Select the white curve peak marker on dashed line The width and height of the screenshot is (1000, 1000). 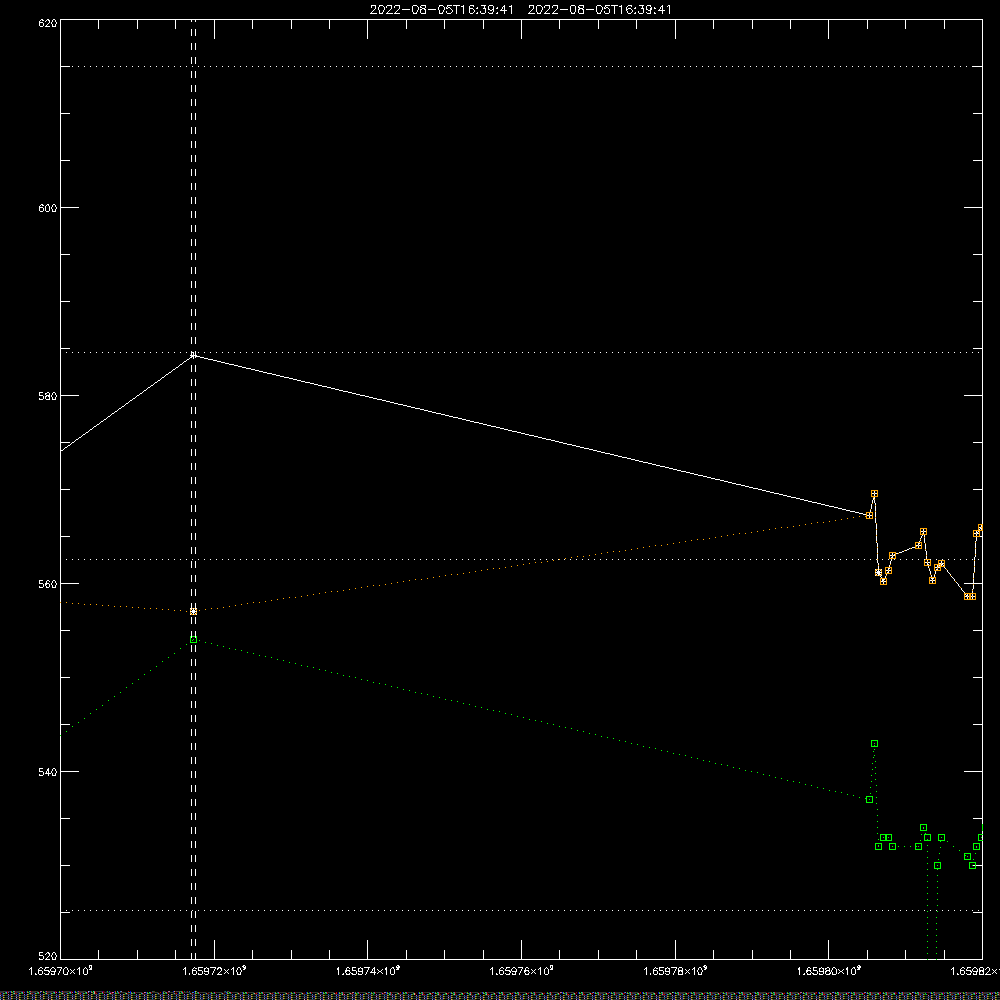(x=194, y=355)
